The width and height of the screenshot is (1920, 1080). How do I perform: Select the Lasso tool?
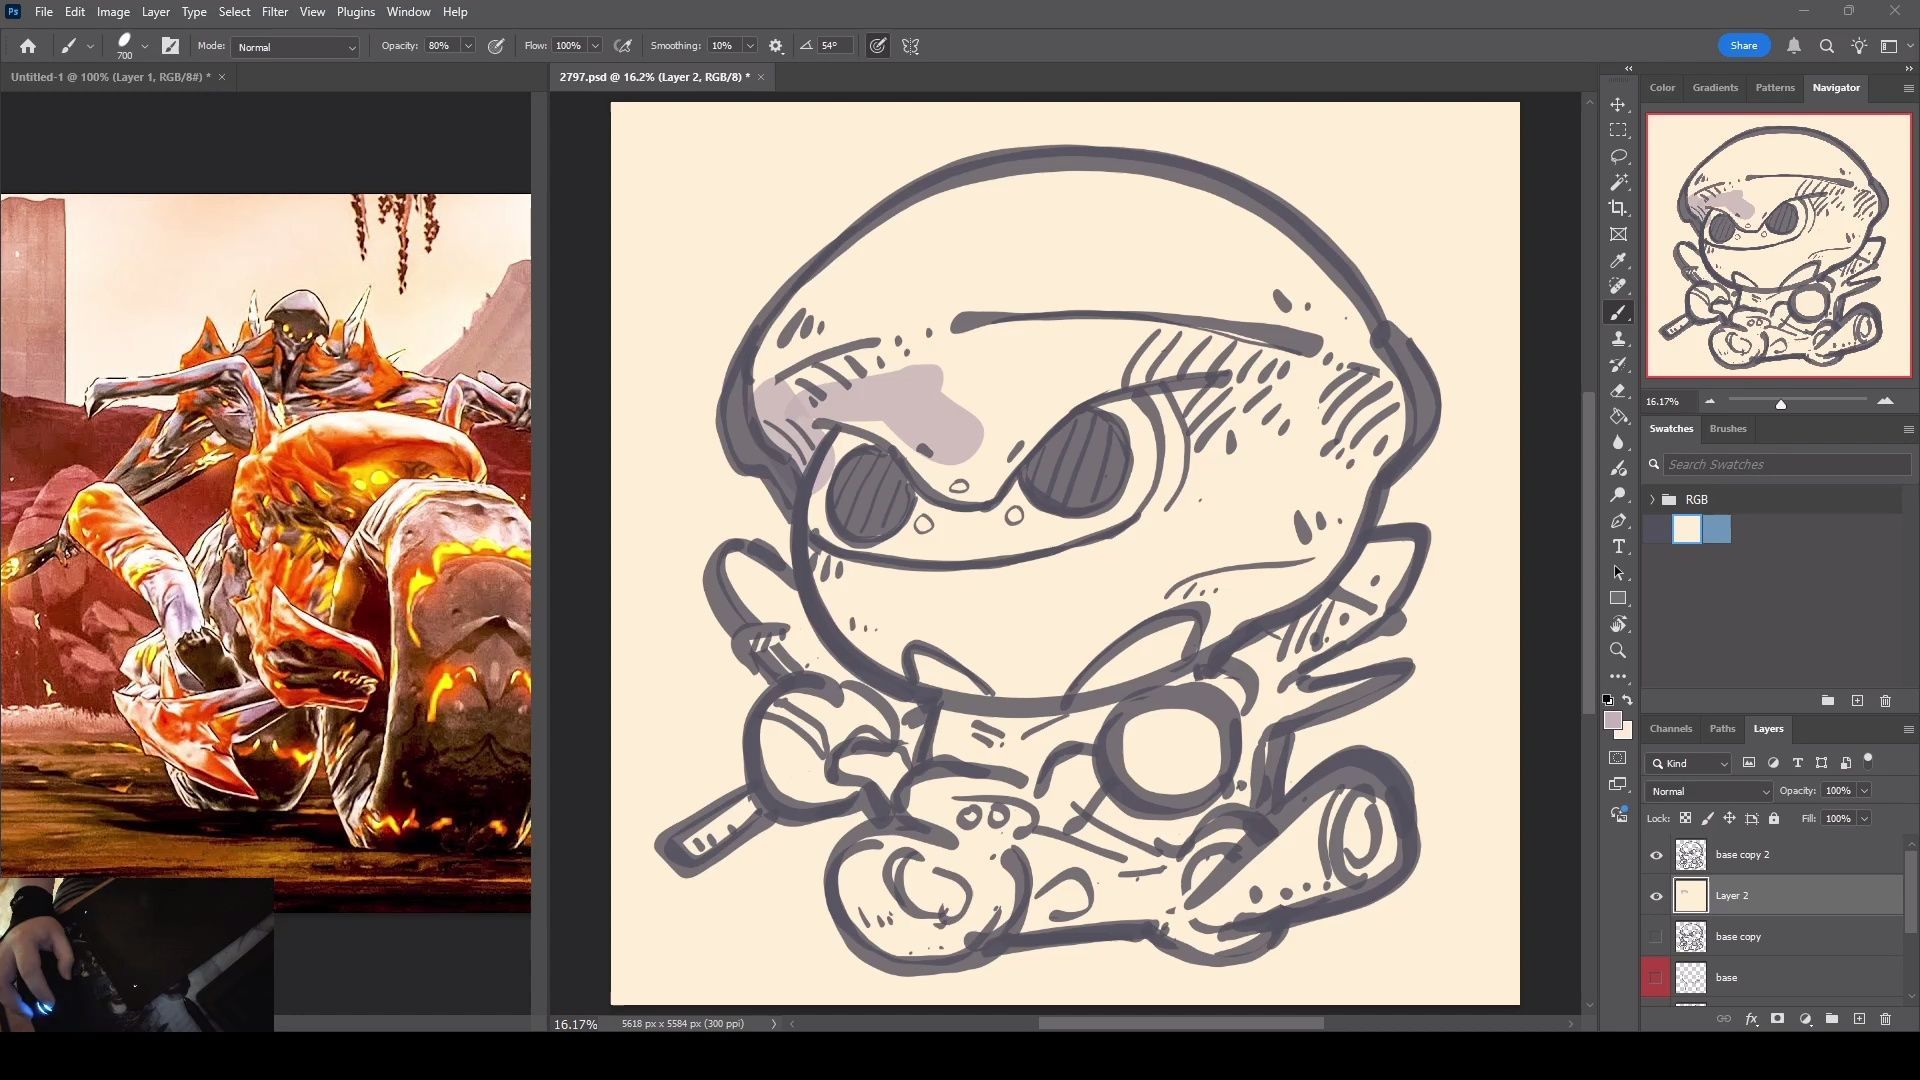[x=1618, y=157]
